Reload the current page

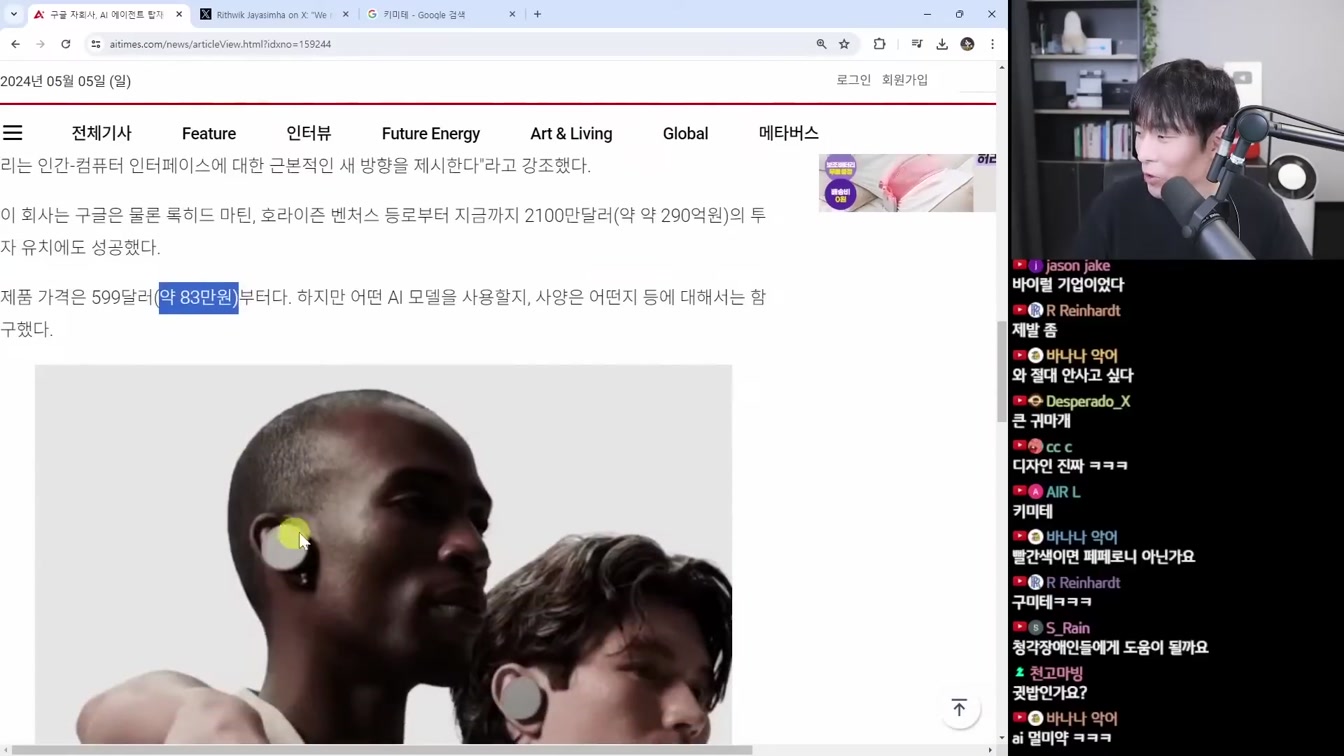[x=66, y=44]
